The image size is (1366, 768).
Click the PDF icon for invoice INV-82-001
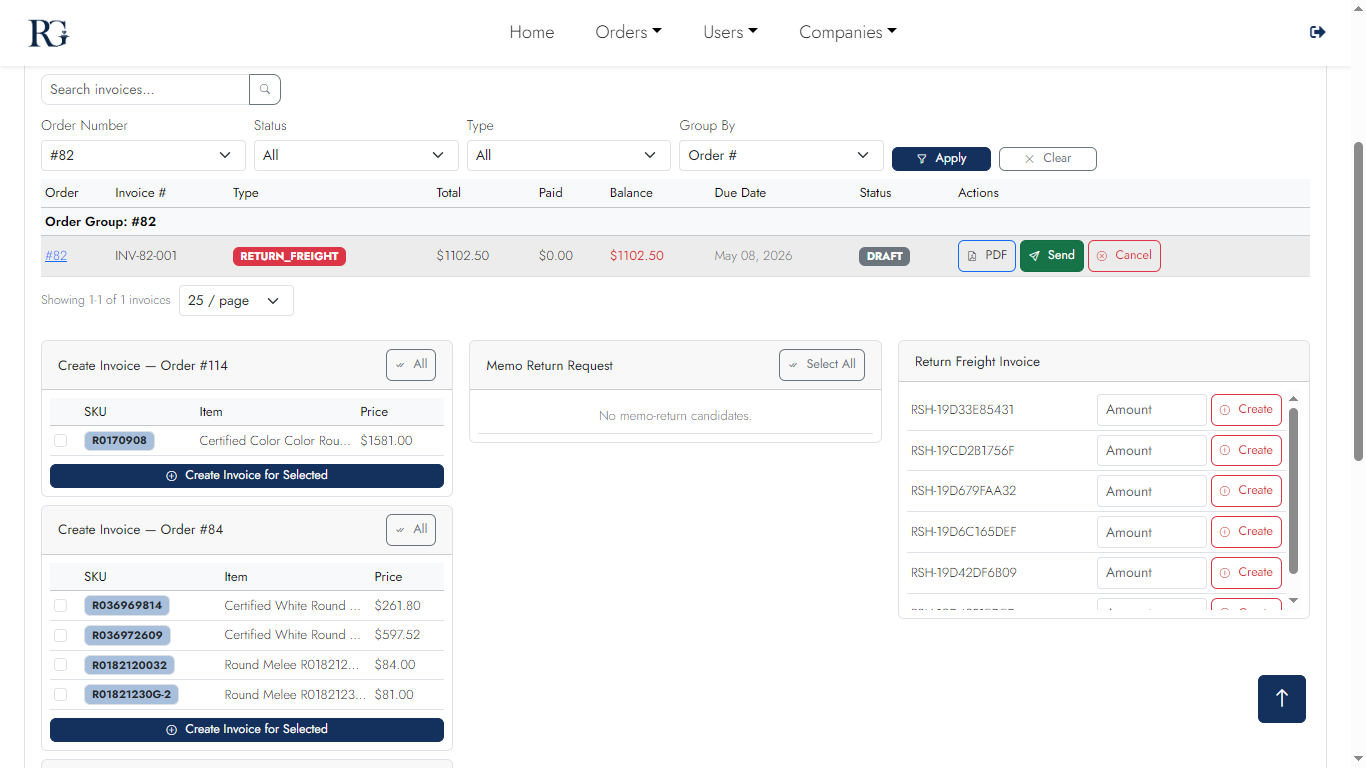coord(973,255)
